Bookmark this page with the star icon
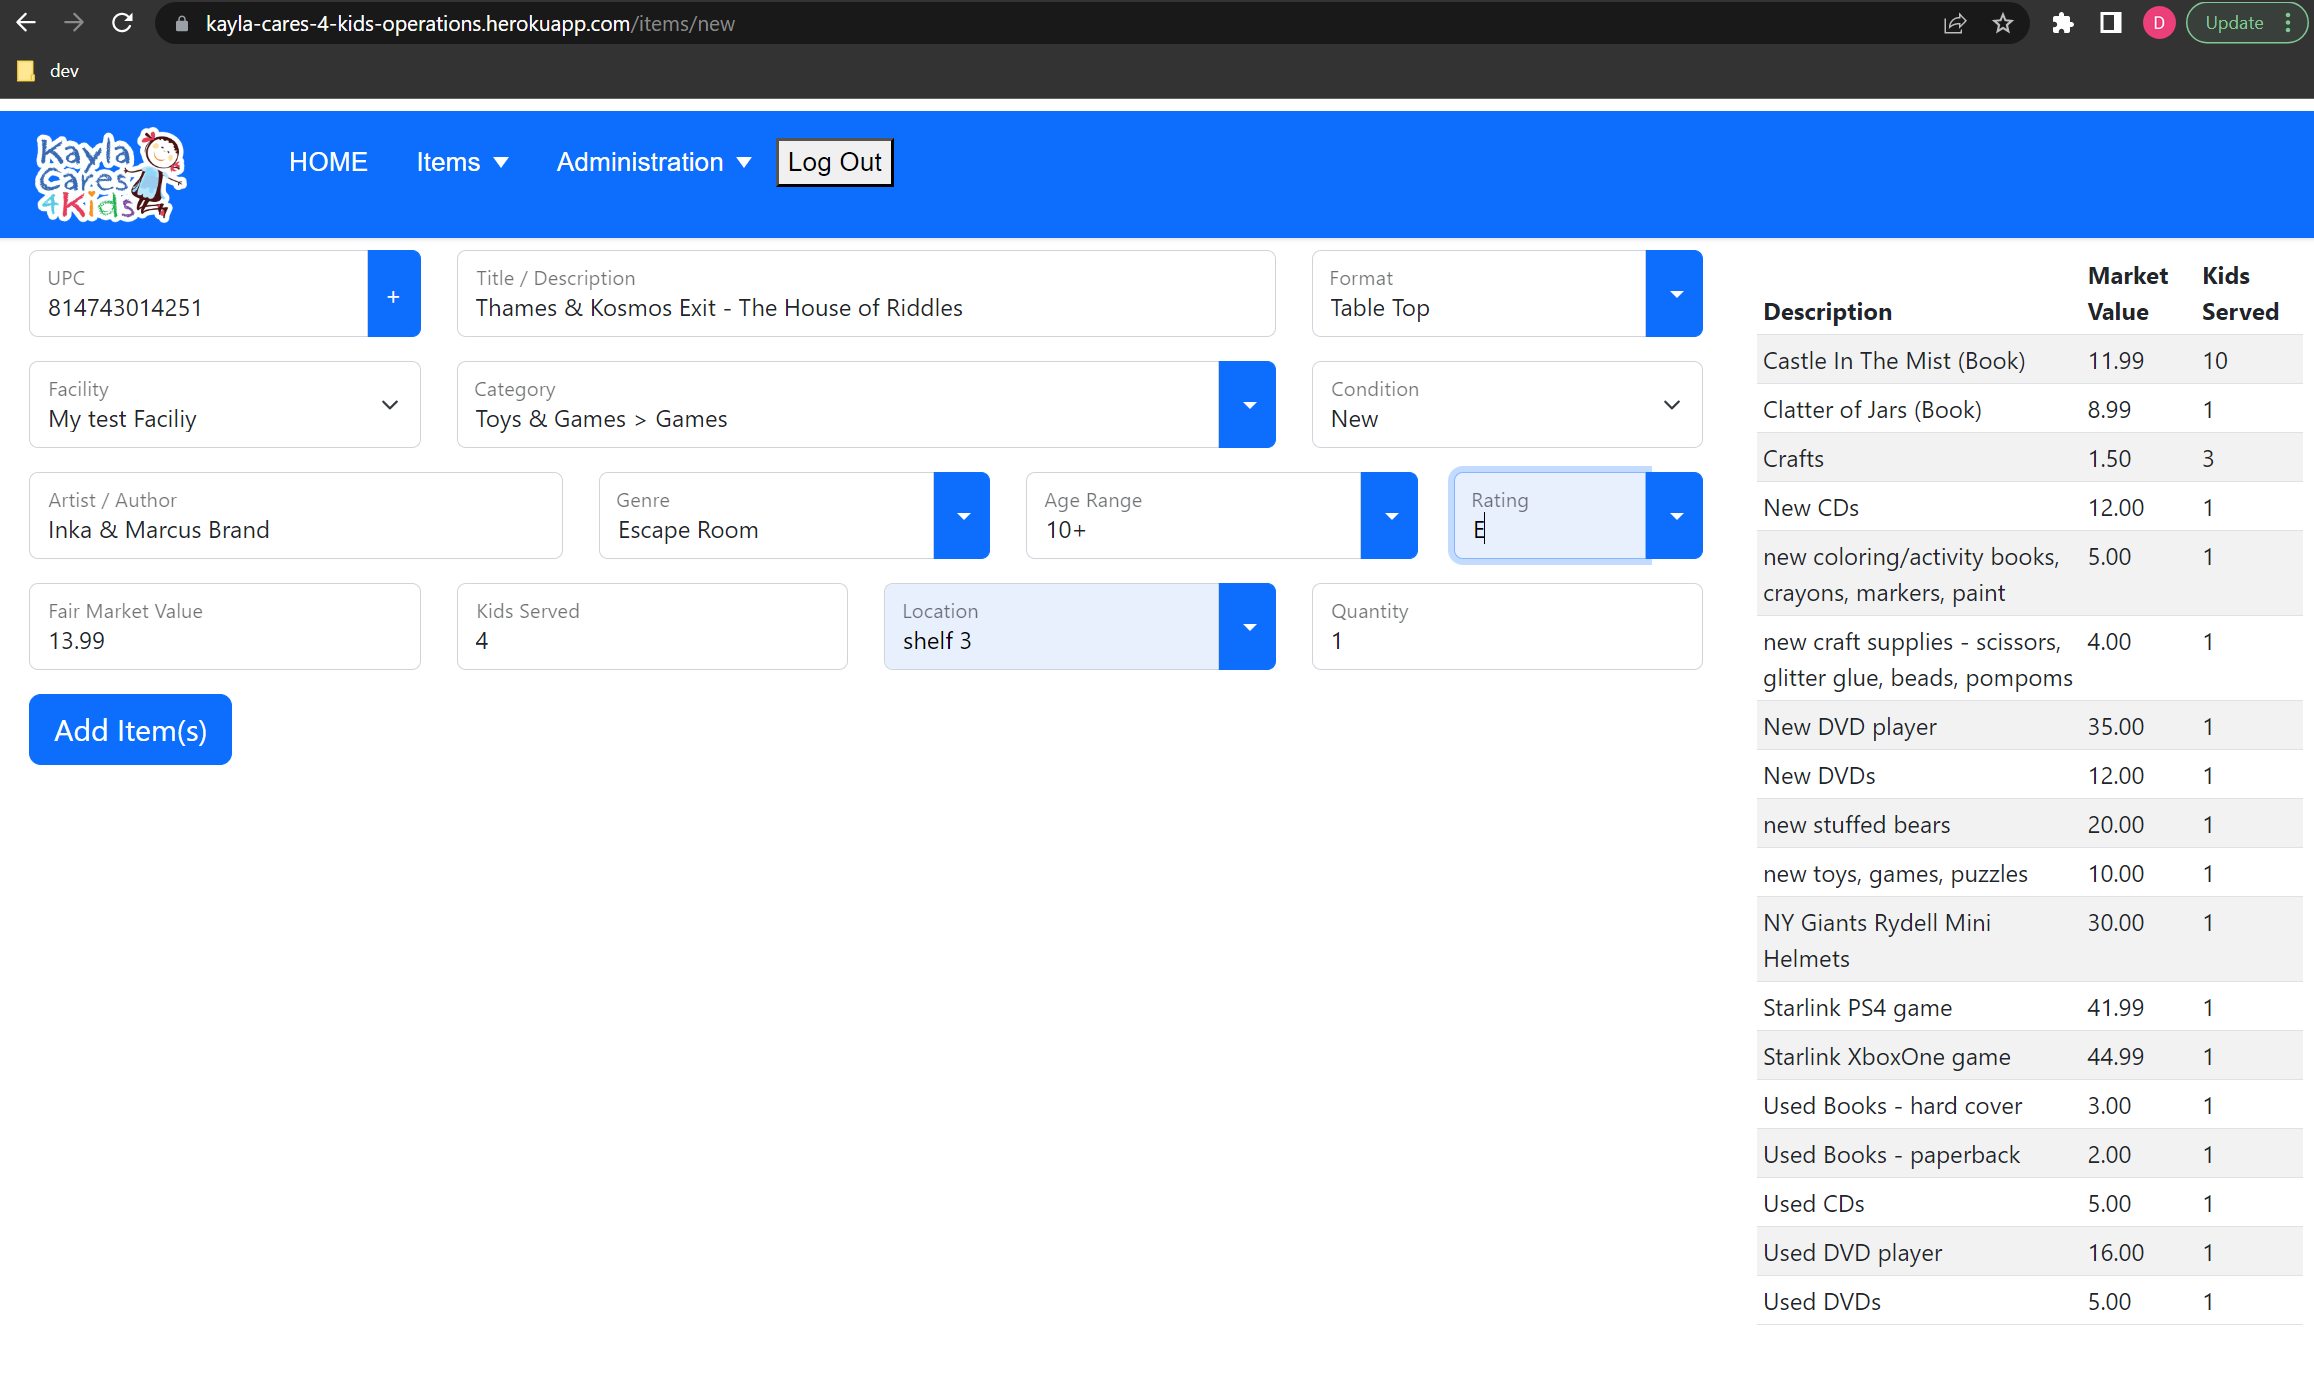Viewport: 2314px width, 1381px height. pyautogui.click(x=2002, y=23)
